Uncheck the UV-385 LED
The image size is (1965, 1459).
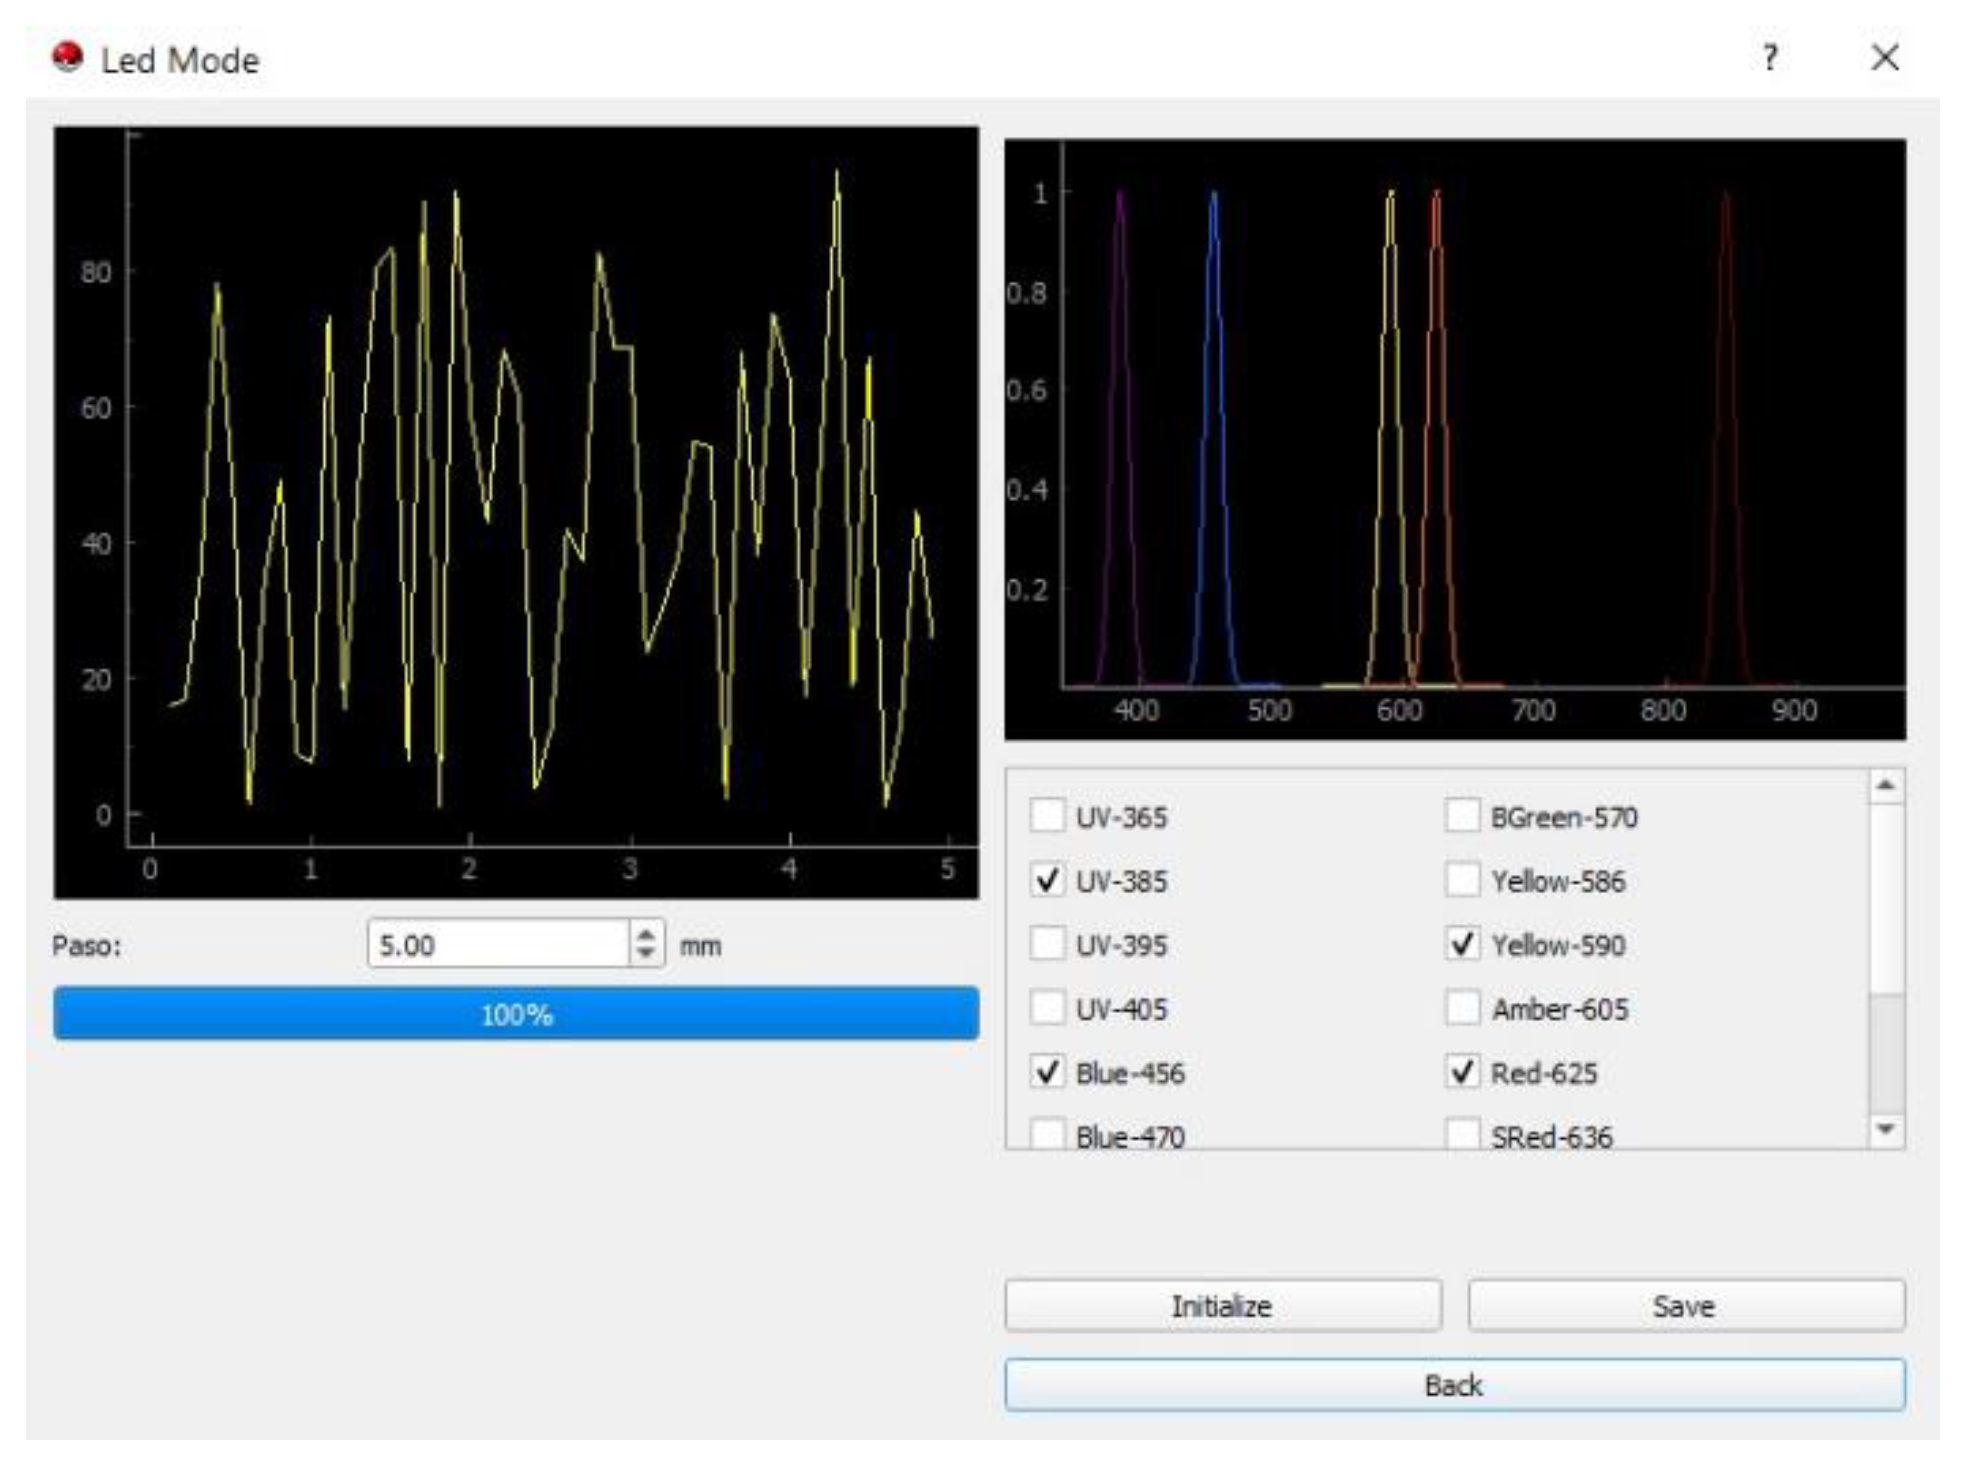tap(1047, 880)
